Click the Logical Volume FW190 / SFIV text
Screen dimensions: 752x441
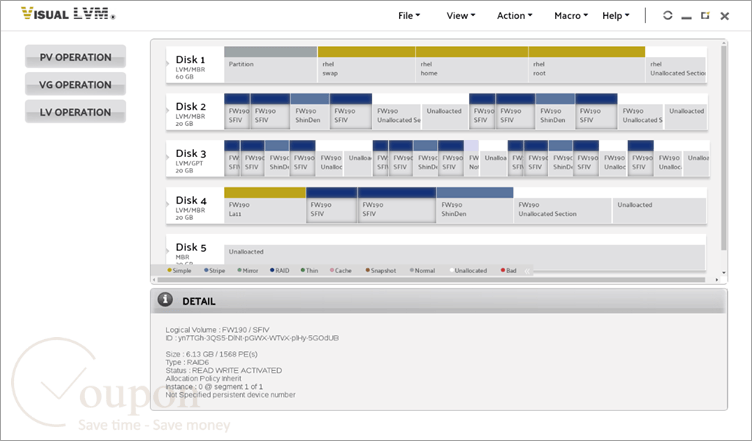coord(217,330)
